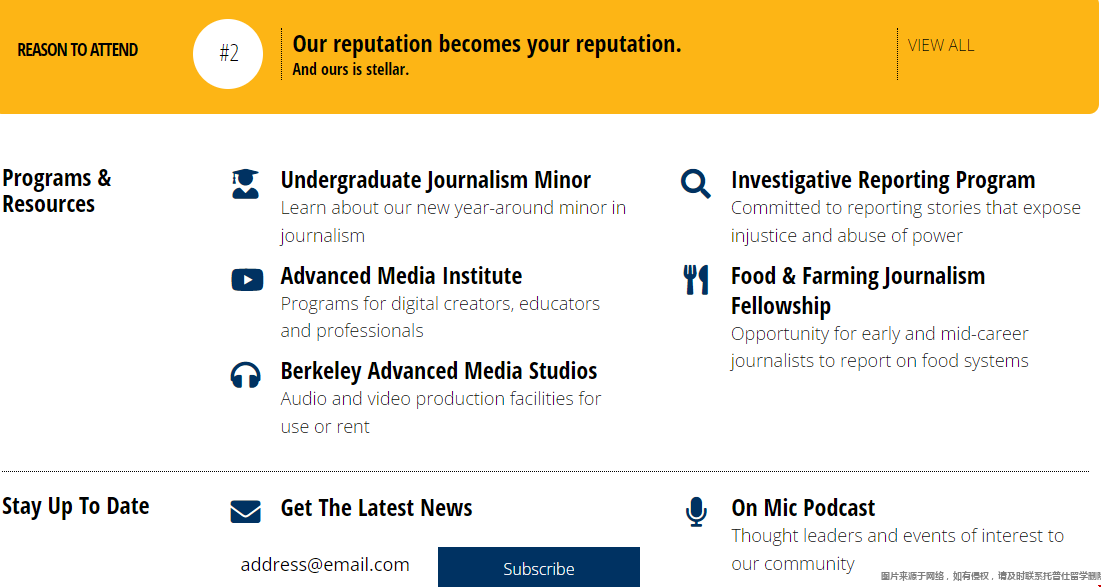Open the Investigative Reporting Program link

pos(883,180)
